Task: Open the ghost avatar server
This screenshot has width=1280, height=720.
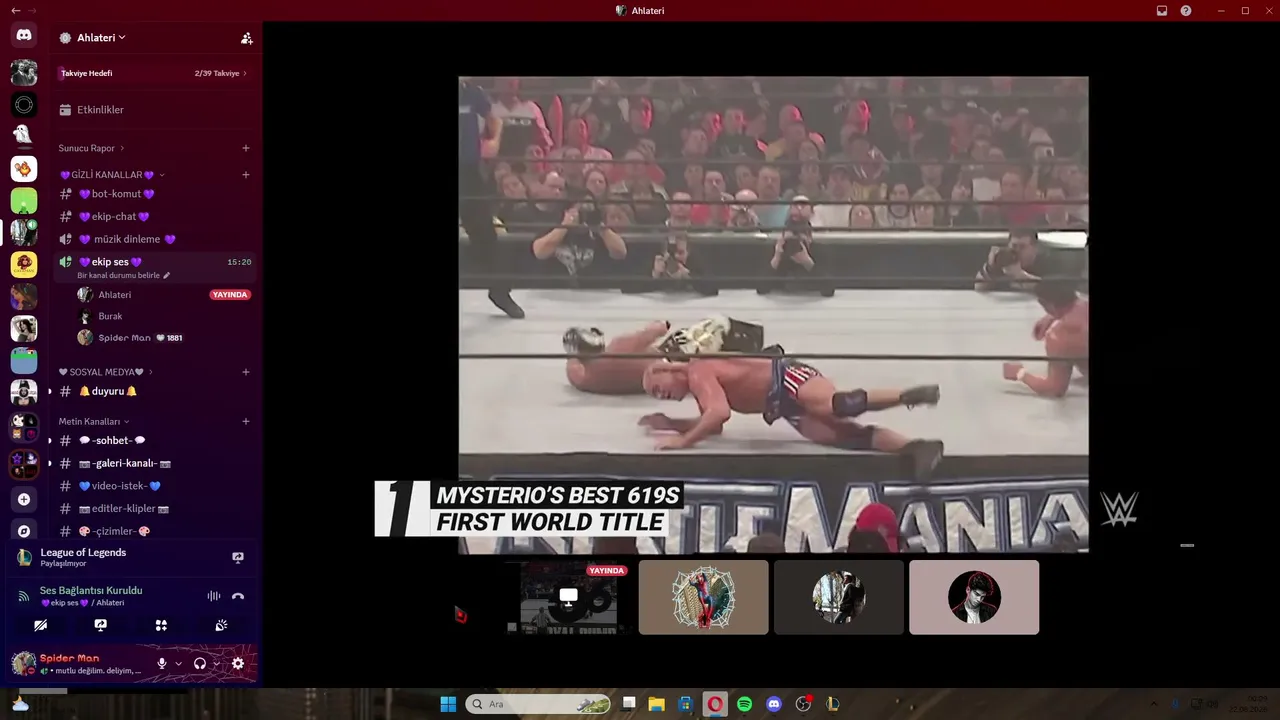Action: [x=24, y=136]
